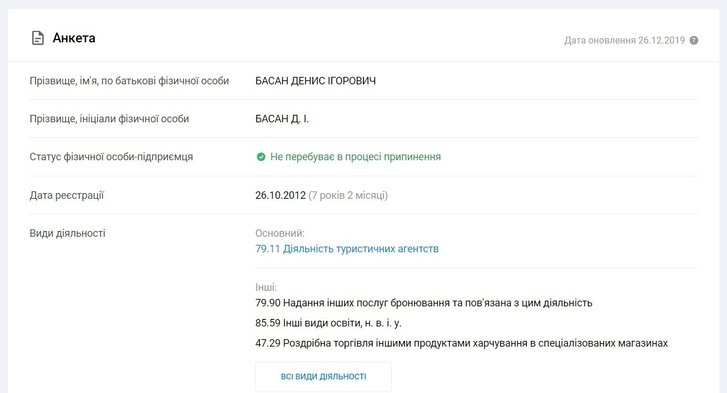
Task: Click the Дата реєстрації label
Action: tap(67, 195)
